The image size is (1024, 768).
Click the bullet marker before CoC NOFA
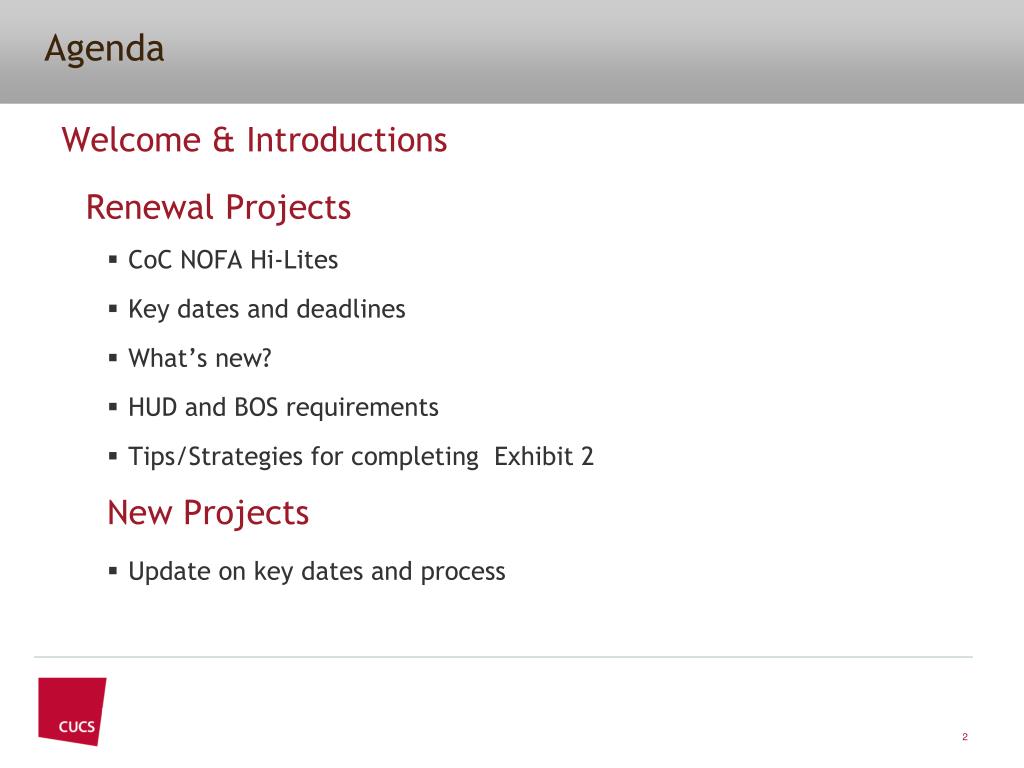pos(113,260)
